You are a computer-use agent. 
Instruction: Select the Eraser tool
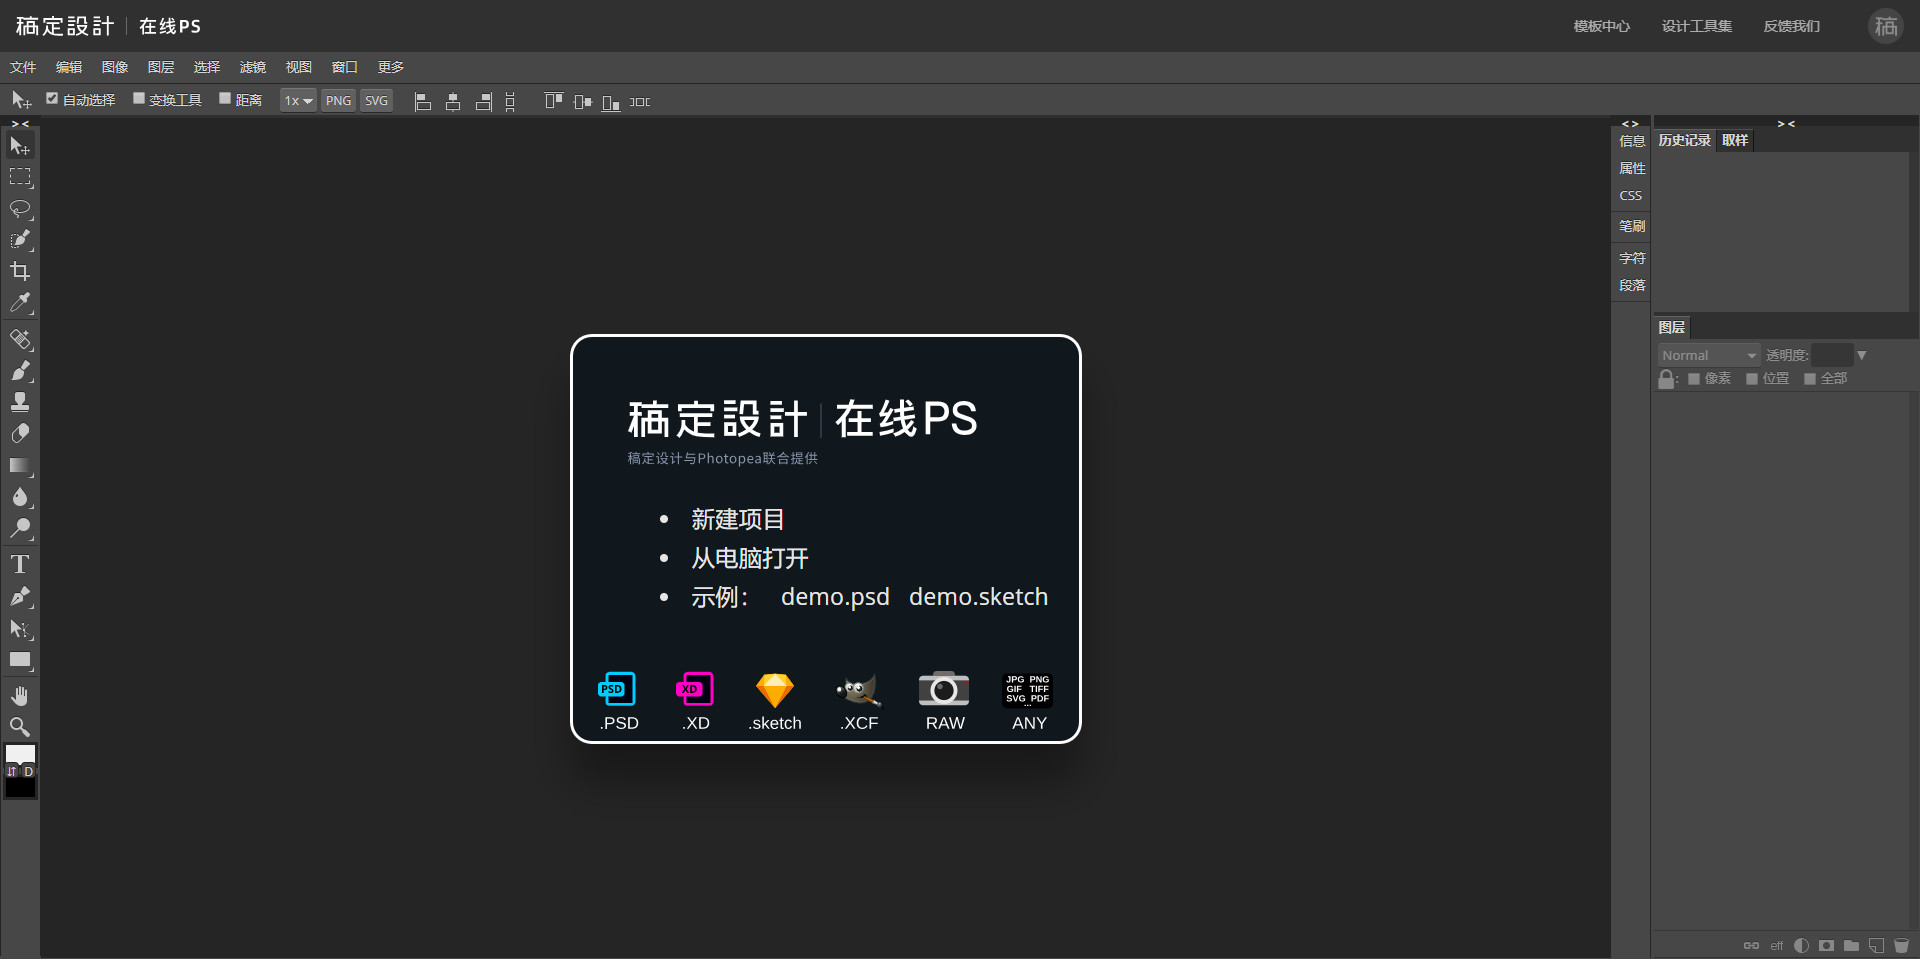[x=20, y=434]
